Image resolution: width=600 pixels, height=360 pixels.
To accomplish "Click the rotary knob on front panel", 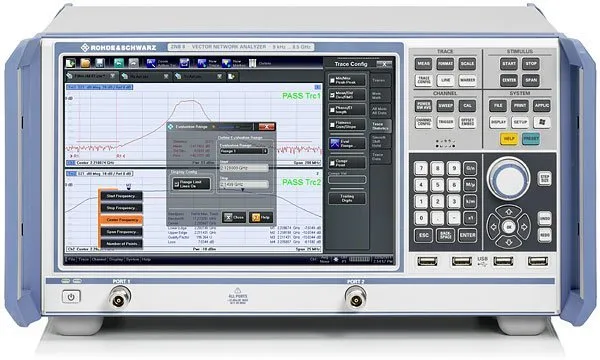I will (x=509, y=178).
